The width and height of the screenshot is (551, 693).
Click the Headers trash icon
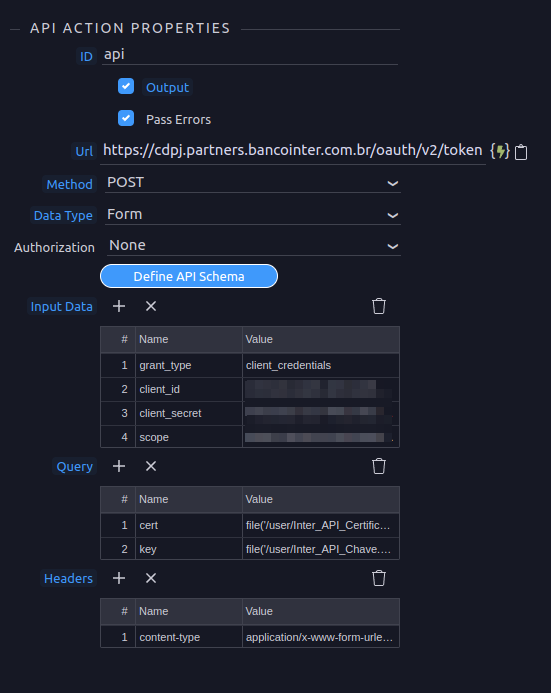tap(379, 578)
